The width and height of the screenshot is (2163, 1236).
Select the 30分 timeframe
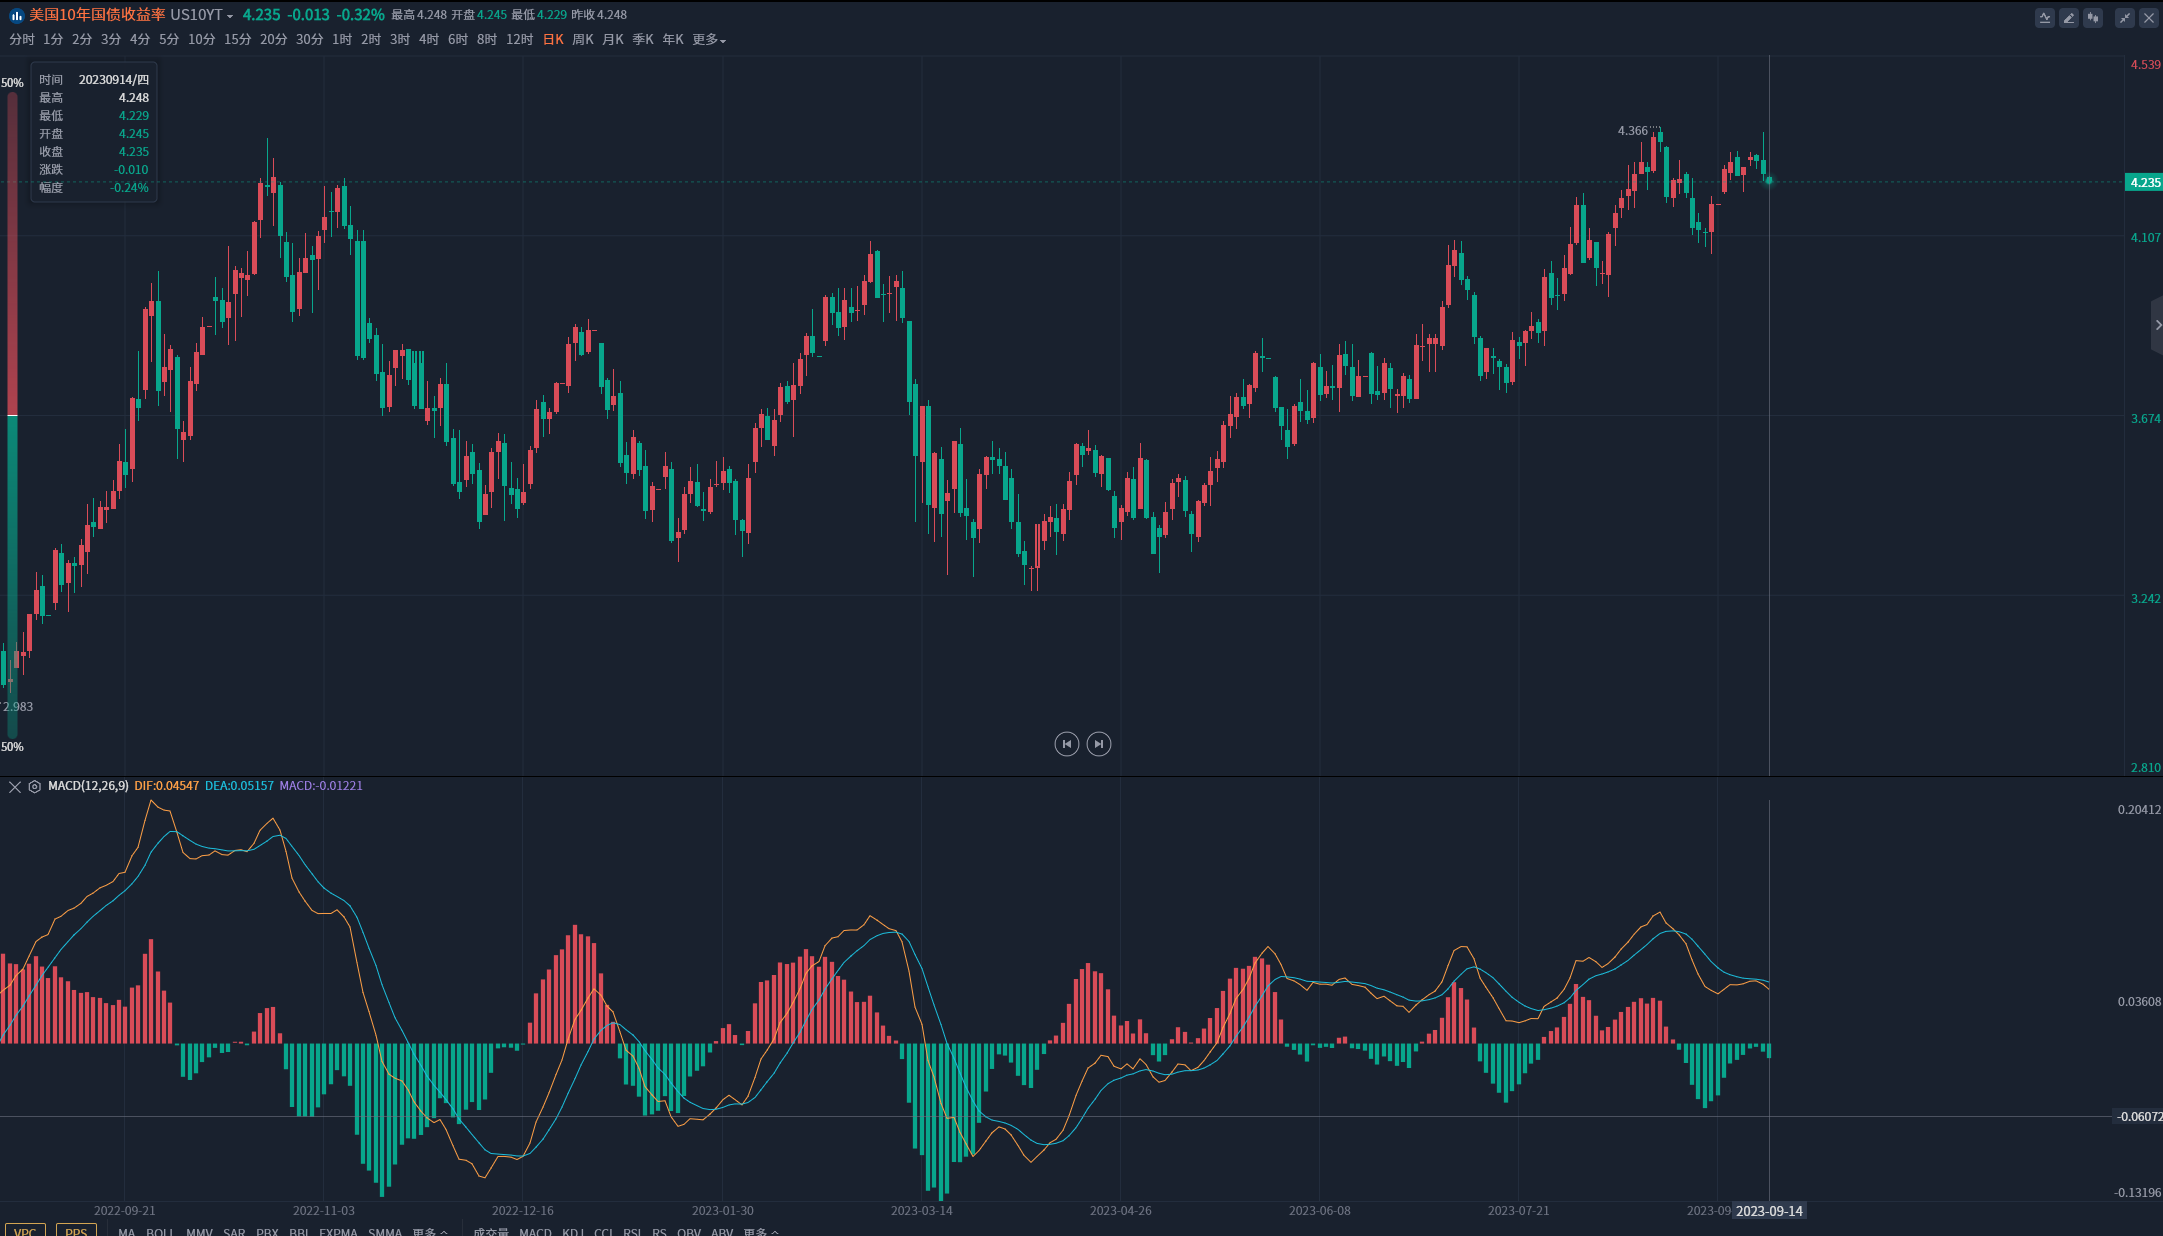coord(310,40)
